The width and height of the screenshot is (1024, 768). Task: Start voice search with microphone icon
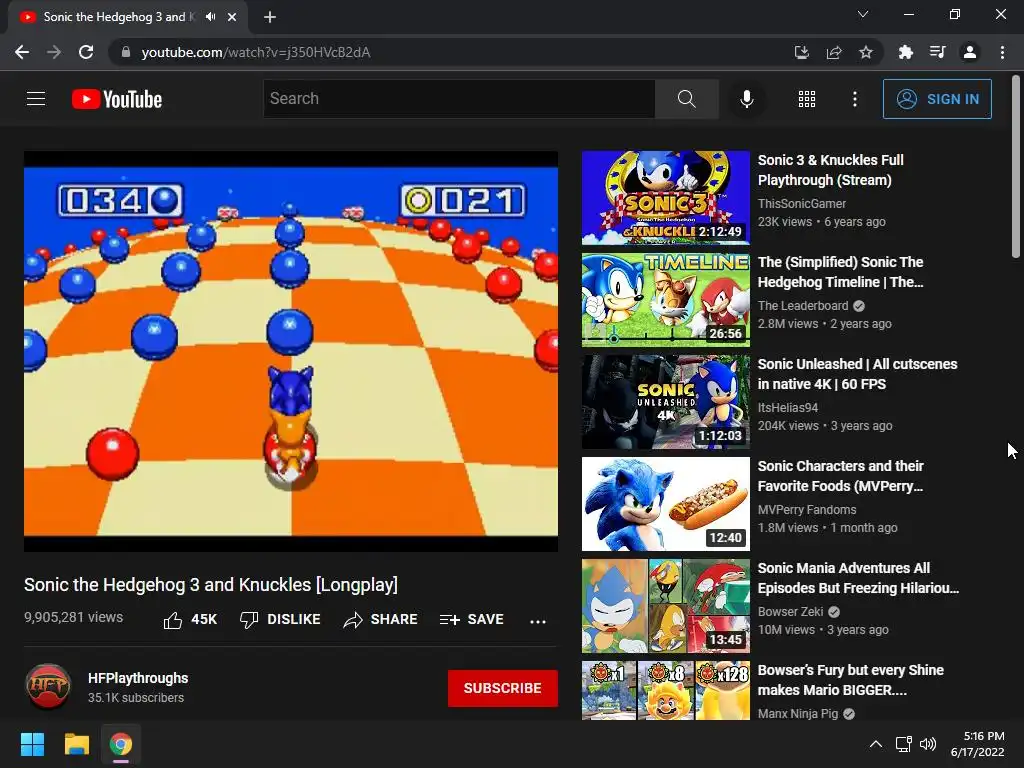[x=746, y=99]
